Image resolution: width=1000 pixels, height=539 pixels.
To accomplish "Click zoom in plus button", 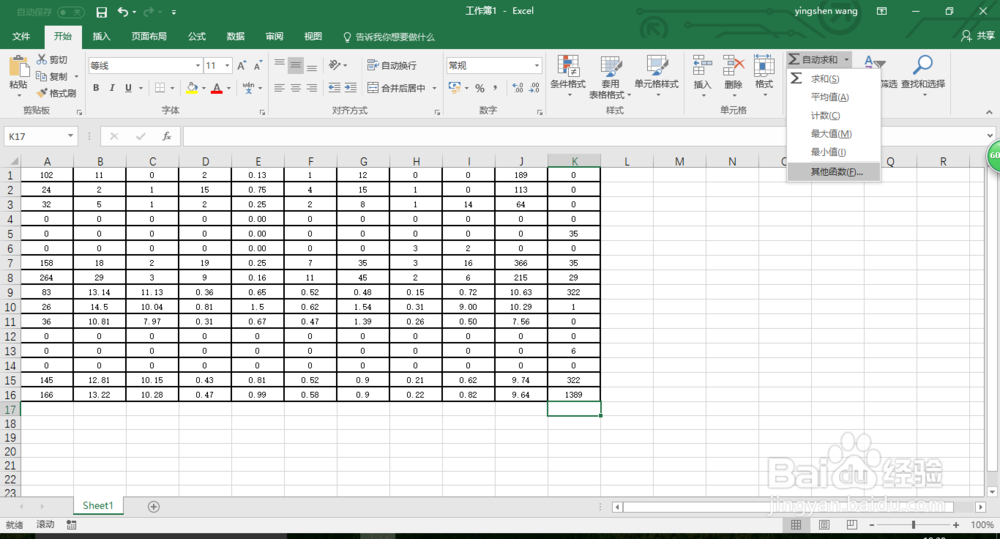I will pyautogui.click(x=956, y=525).
